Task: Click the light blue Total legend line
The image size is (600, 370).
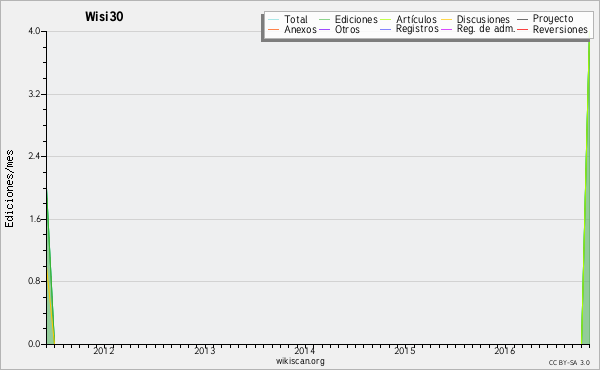Action: pyautogui.click(x=274, y=20)
